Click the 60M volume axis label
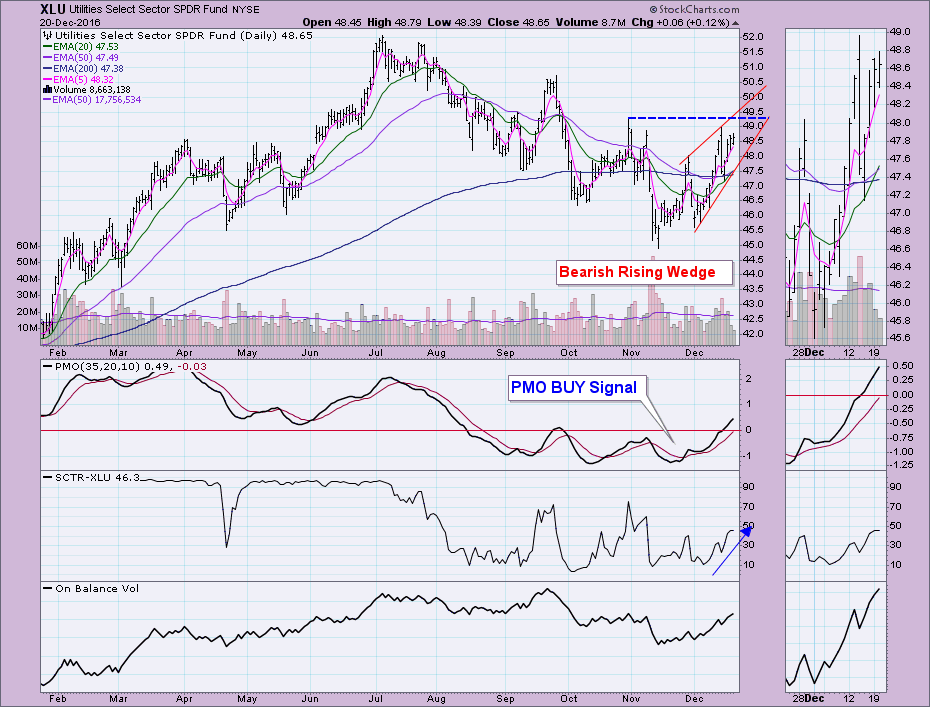 tap(27, 246)
